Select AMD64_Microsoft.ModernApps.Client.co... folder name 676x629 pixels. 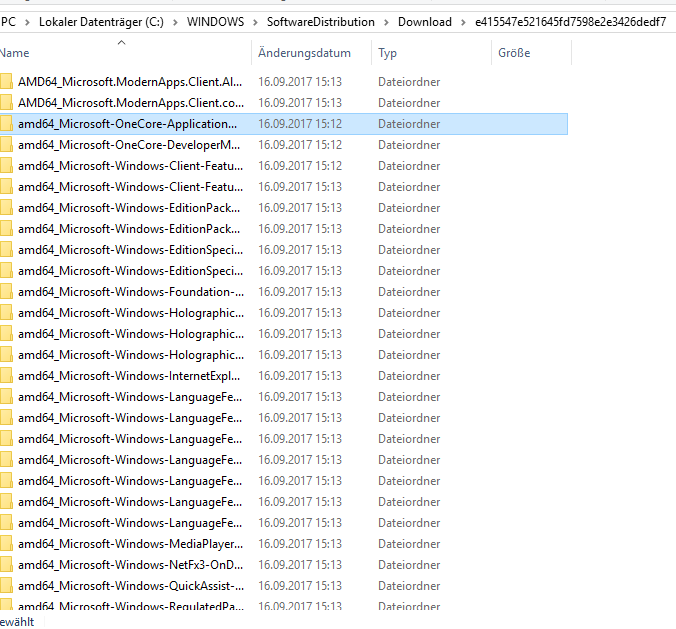(x=131, y=103)
